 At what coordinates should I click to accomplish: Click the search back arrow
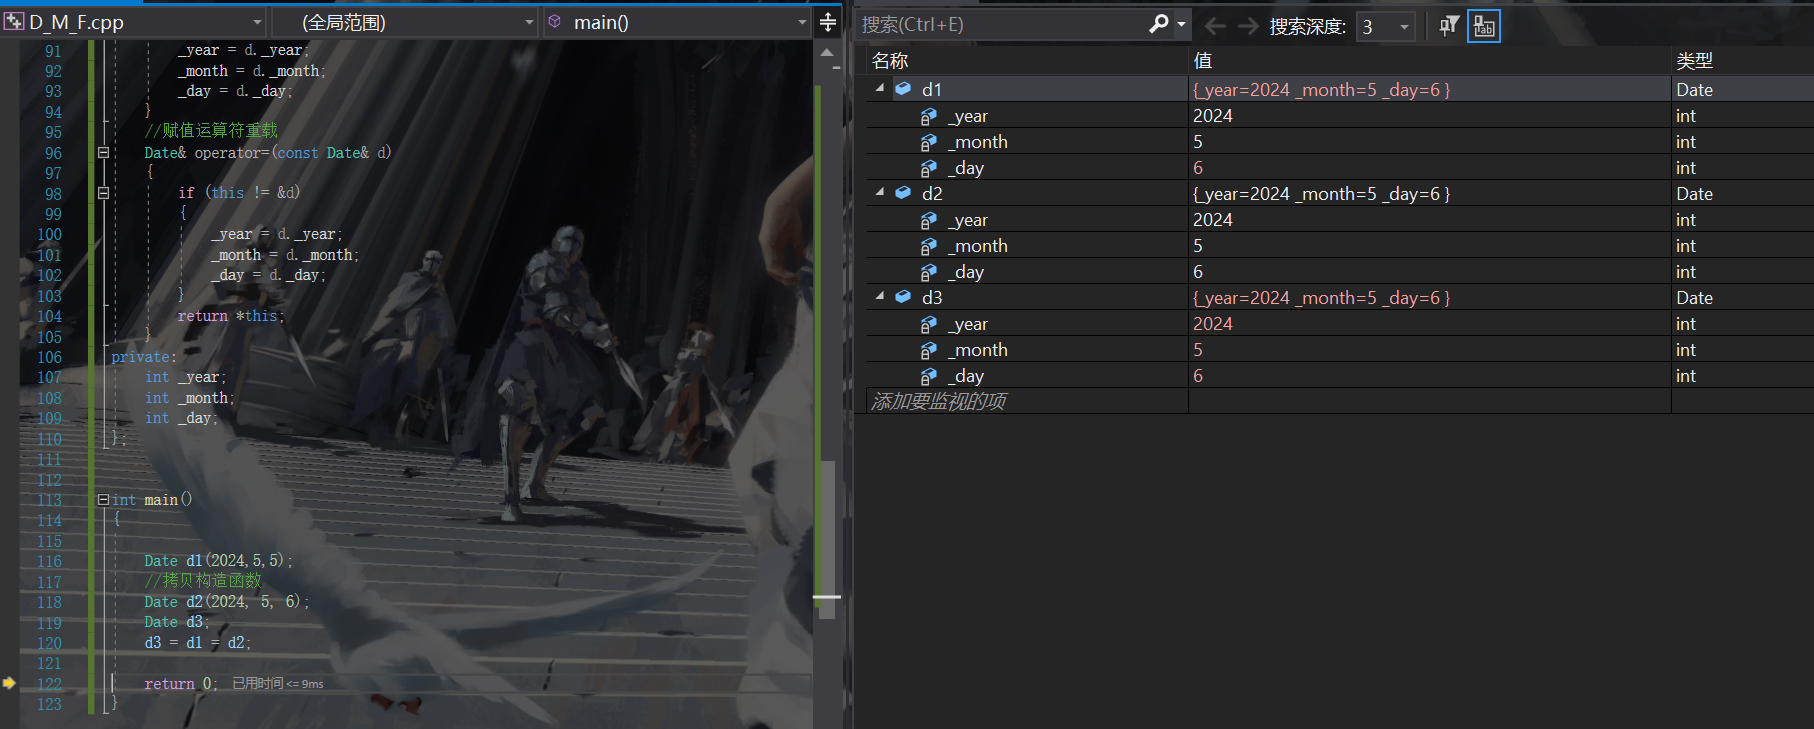click(x=1215, y=26)
